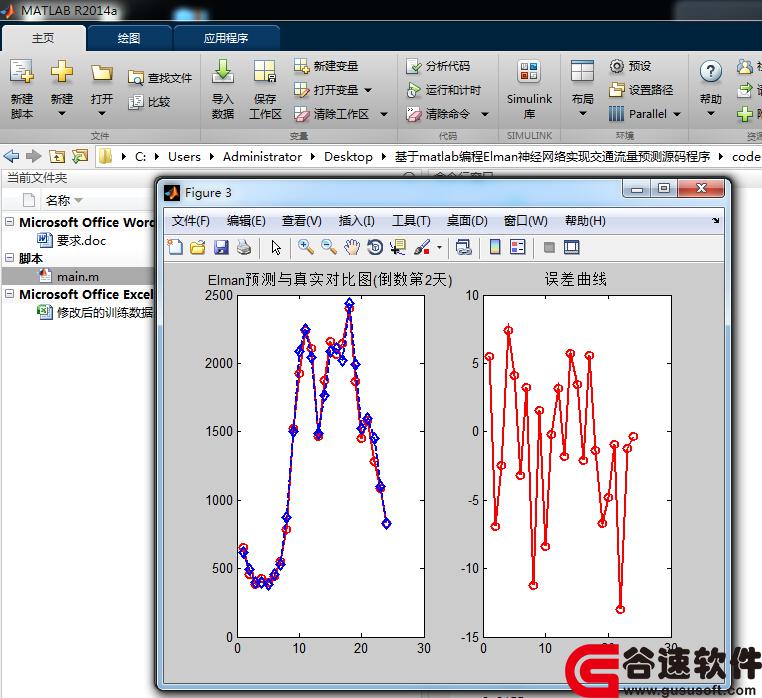Open the View 查看(V) menu in Figure 3
This screenshot has height=698, width=762.
tap(302, 221)
